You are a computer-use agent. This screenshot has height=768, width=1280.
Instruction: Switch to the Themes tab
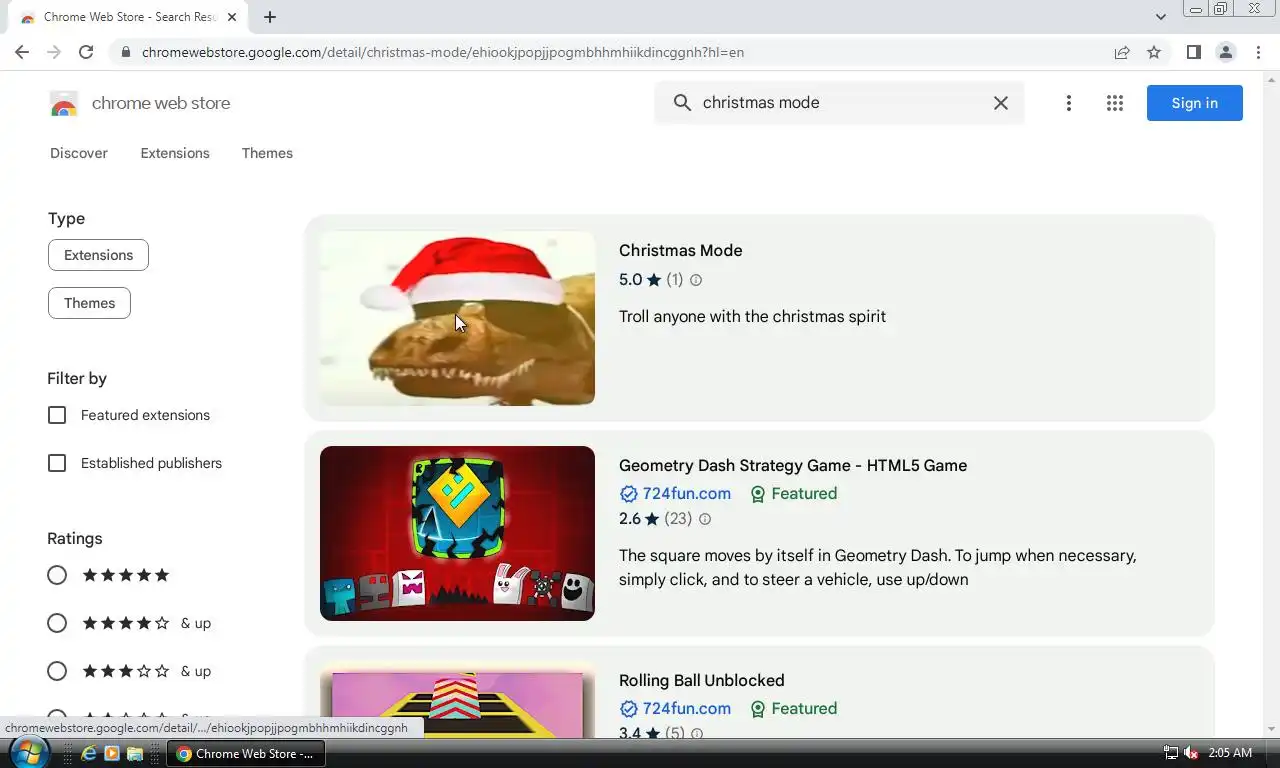tap(267, 153)
